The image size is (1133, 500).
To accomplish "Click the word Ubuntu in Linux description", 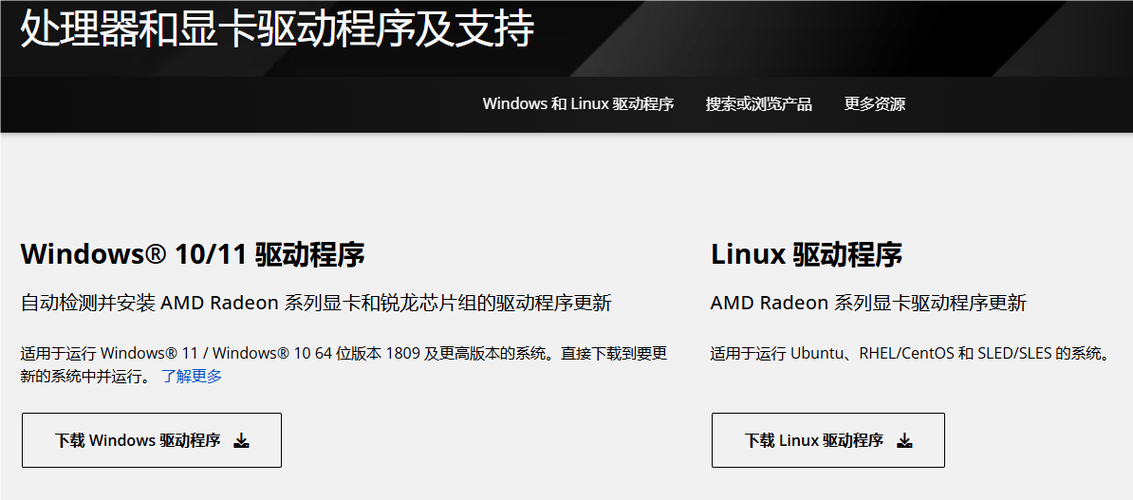I will click(x=816, y=355).
